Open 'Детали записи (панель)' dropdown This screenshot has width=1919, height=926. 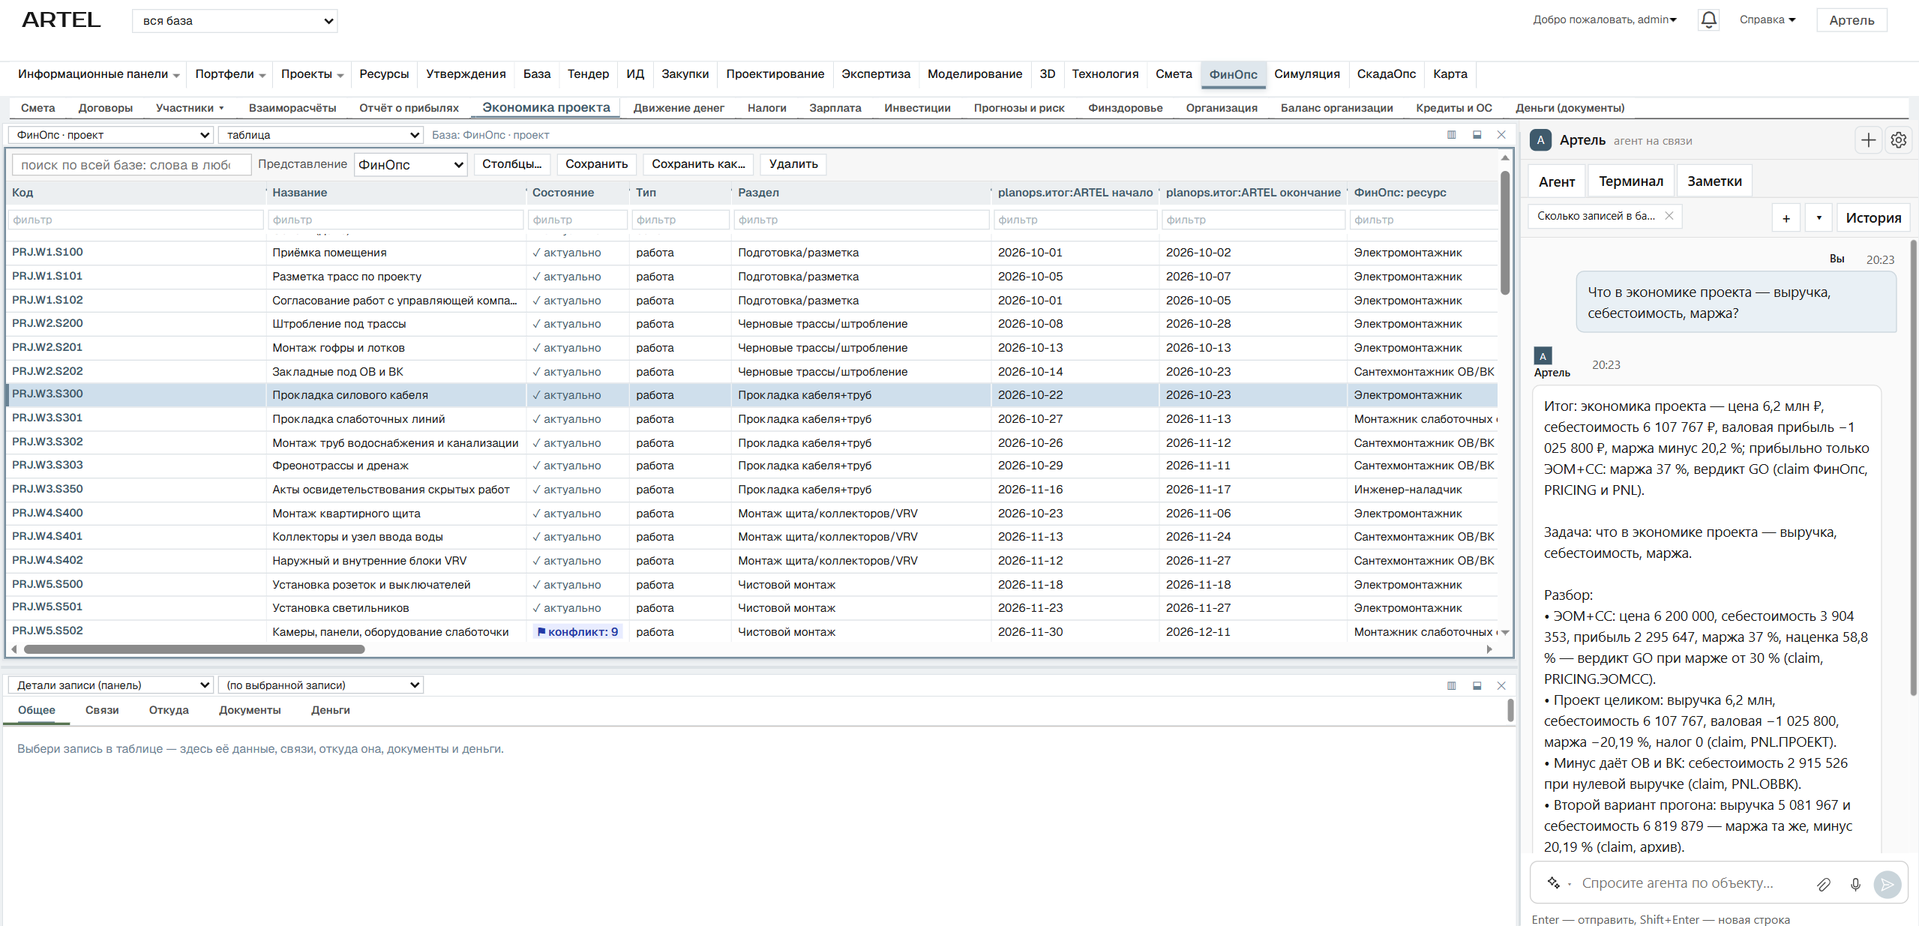111,686
